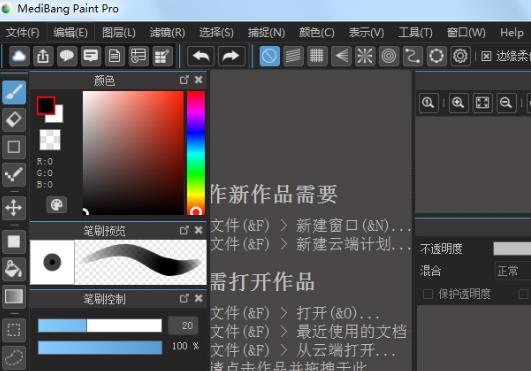Enable vanishing point snap
Image resolution: width=531 pixels, height=371 pixels.
341,56
